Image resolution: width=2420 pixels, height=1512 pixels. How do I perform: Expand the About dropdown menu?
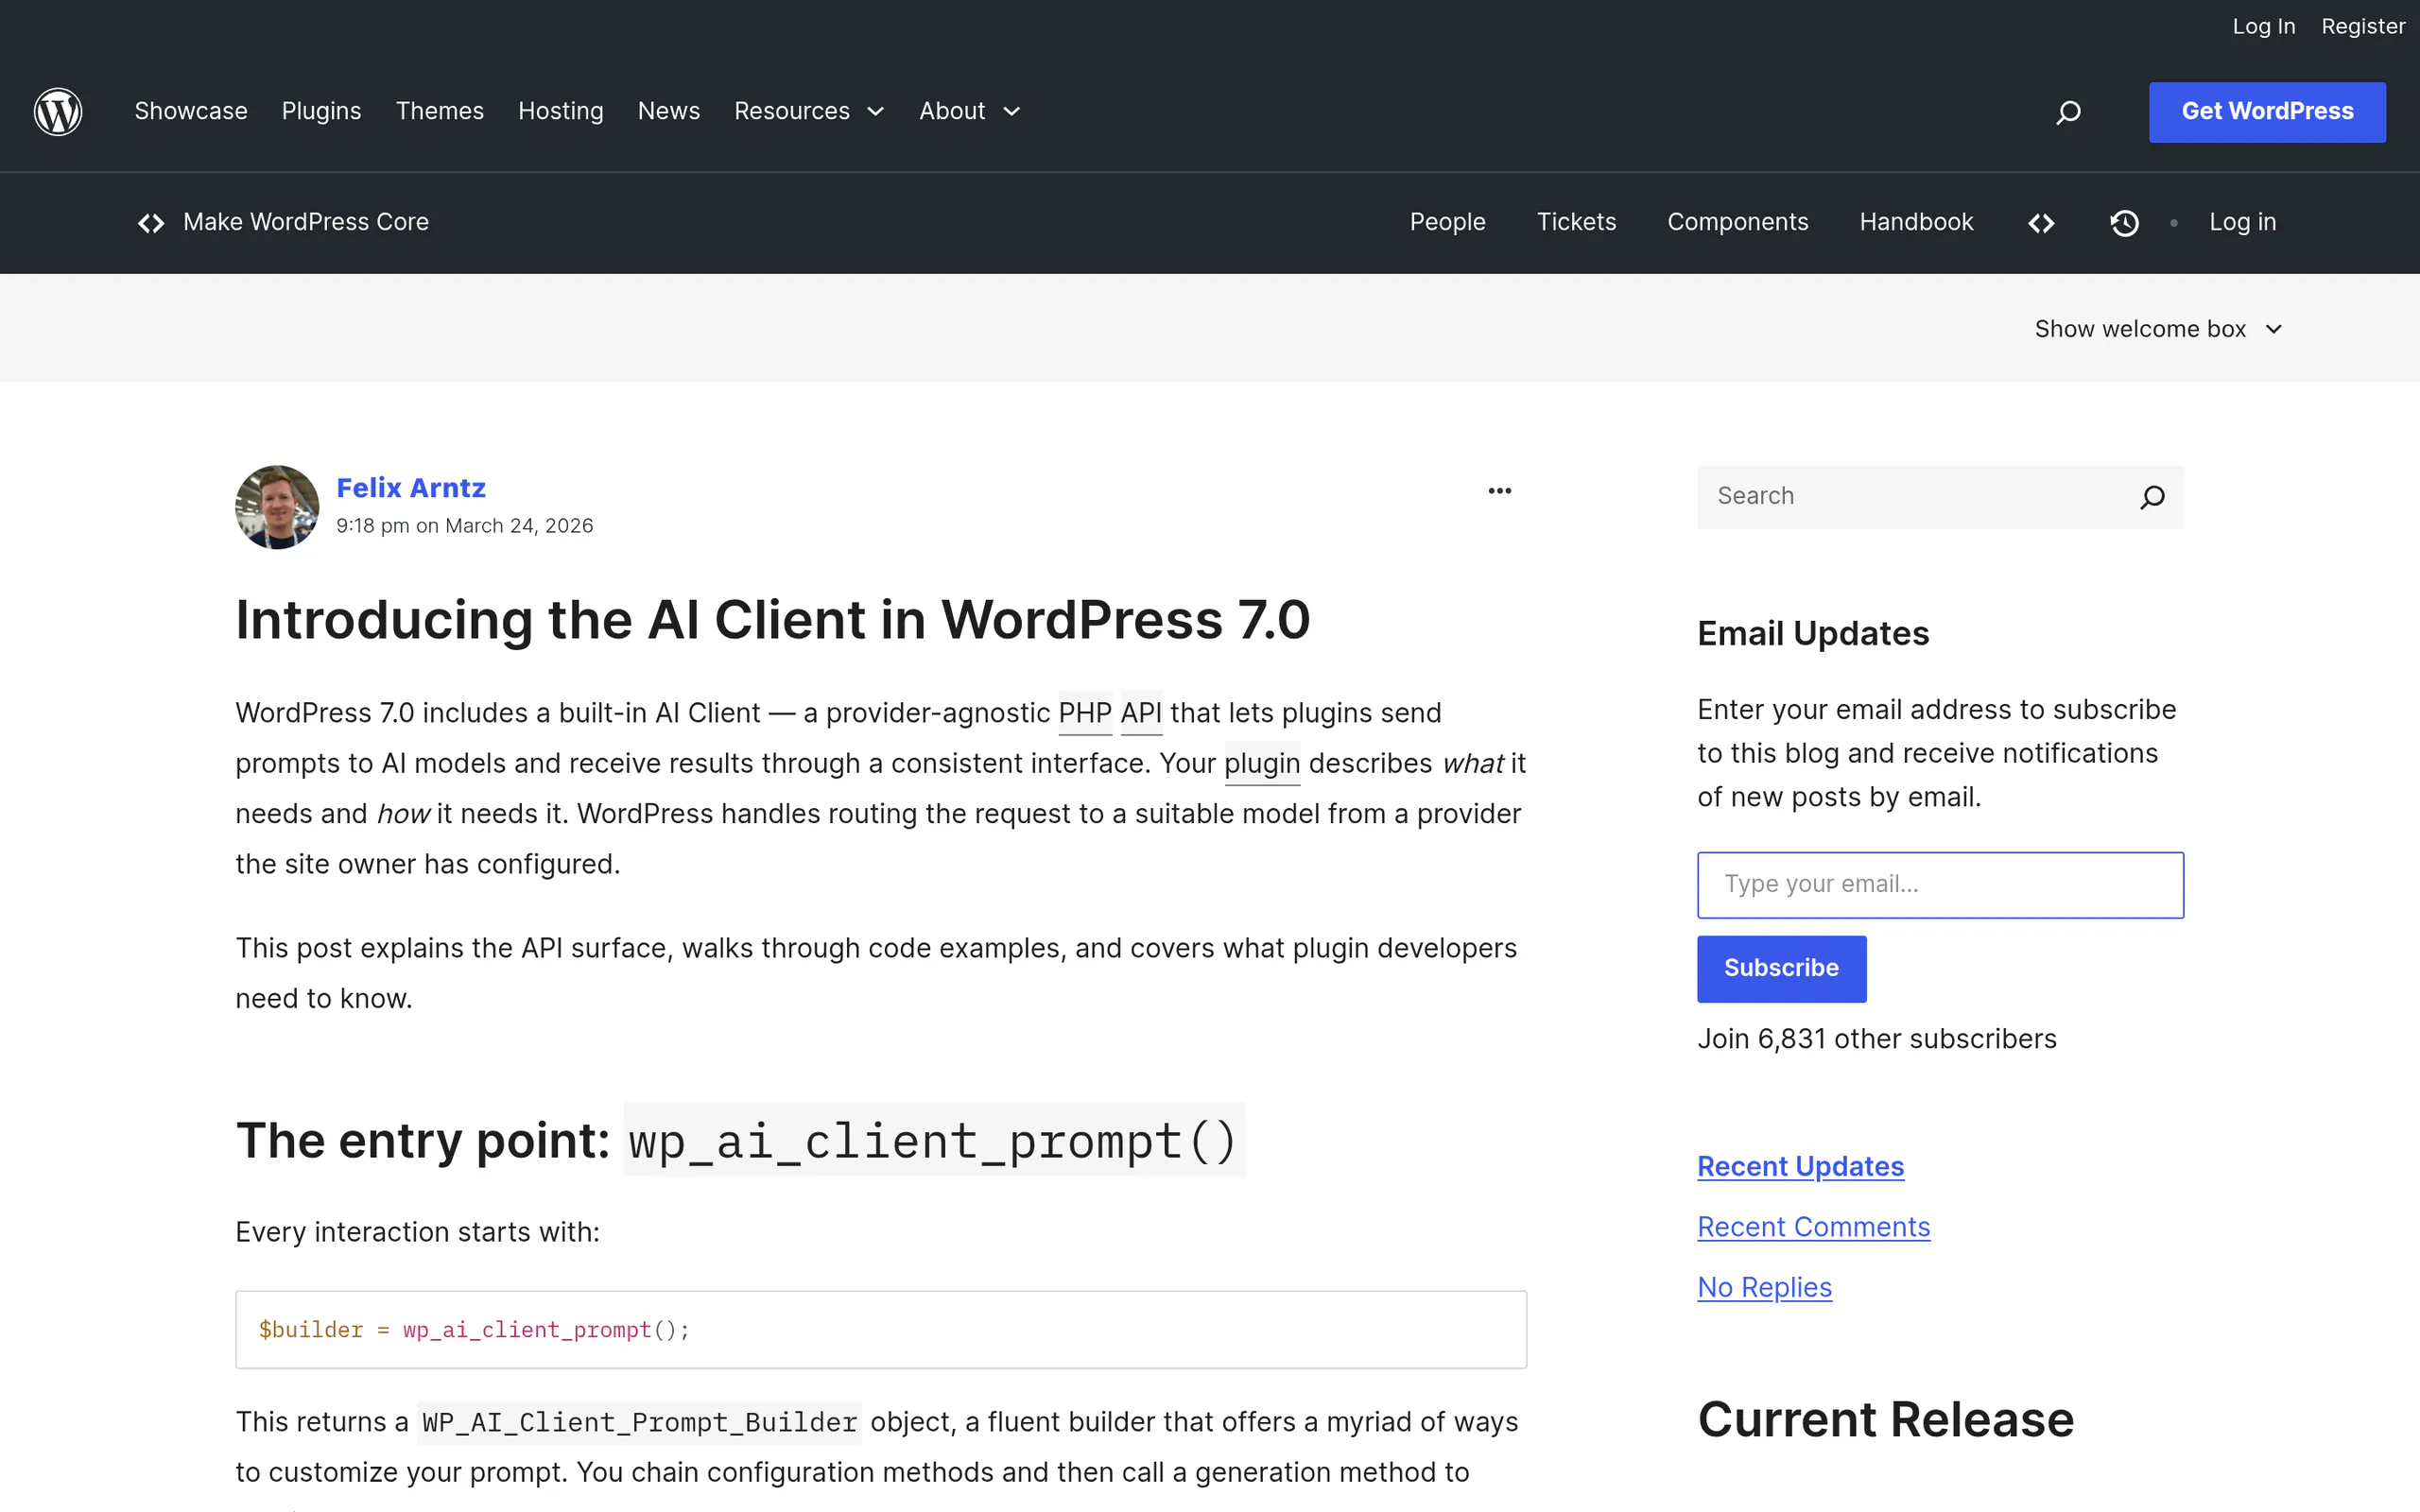pos(969,111)
